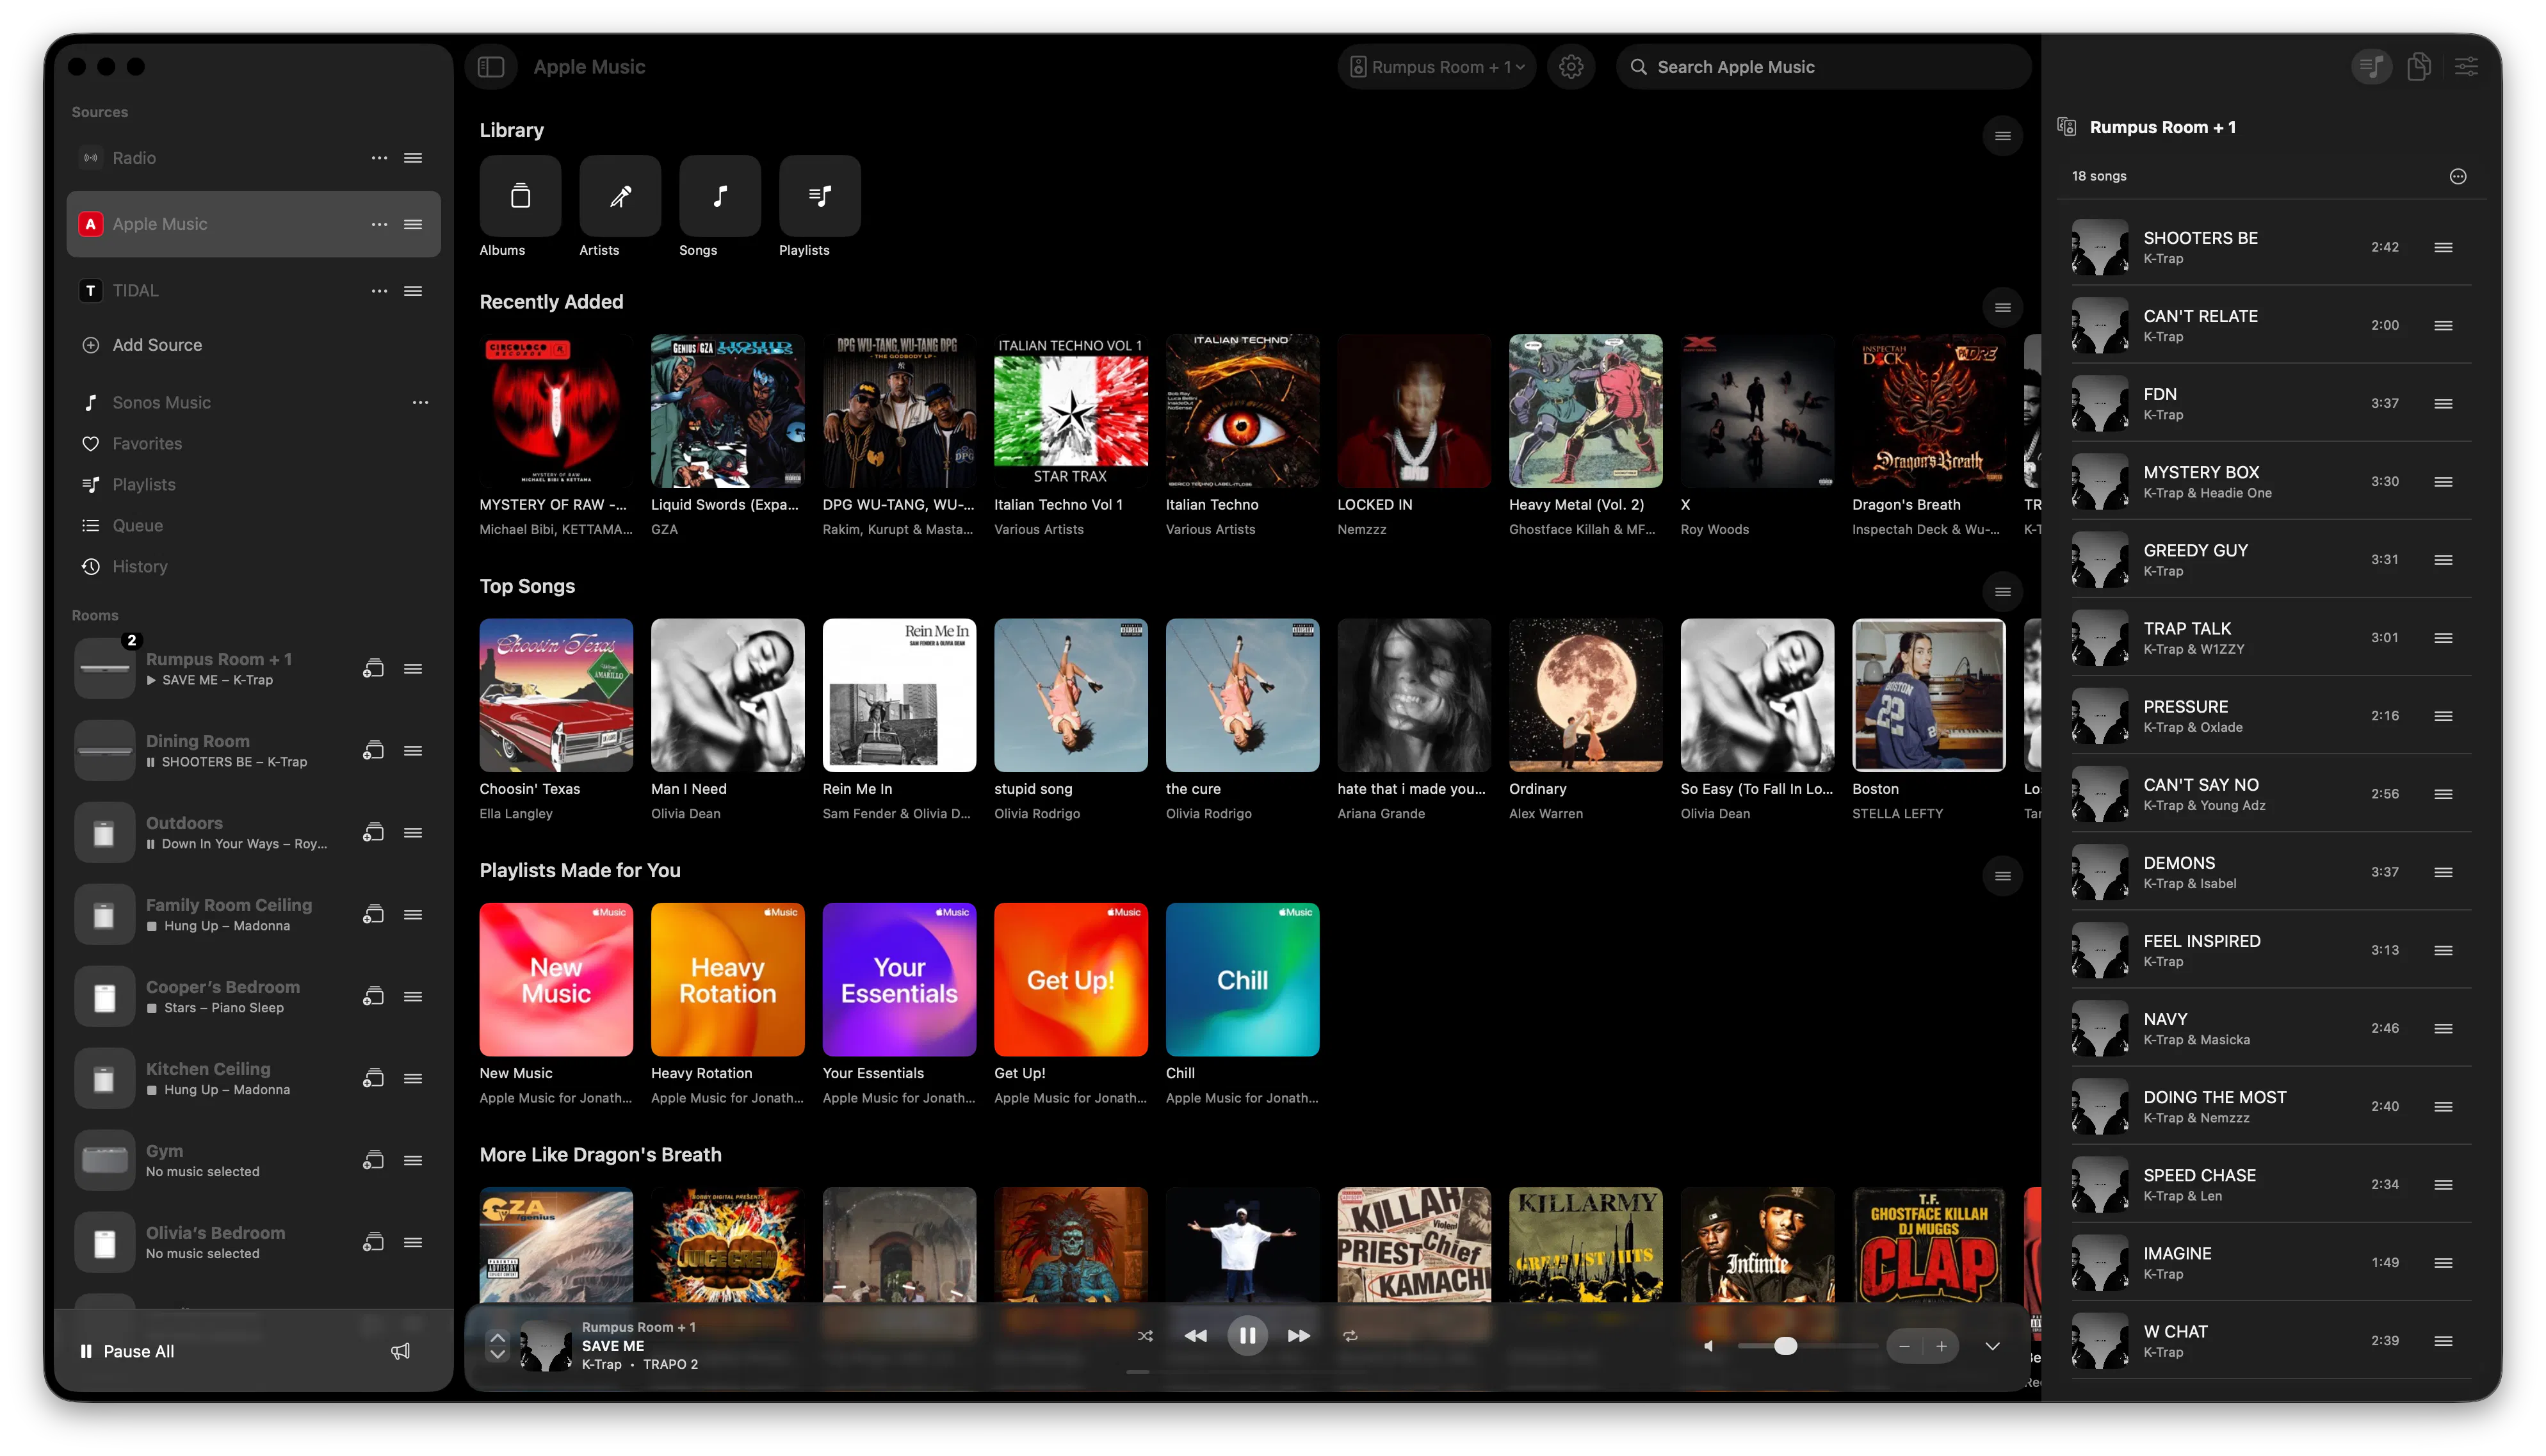2546x1456 pixels.
Task: Click the speaker volume icon in player bar
Action: click(x=1709, y=1346)
